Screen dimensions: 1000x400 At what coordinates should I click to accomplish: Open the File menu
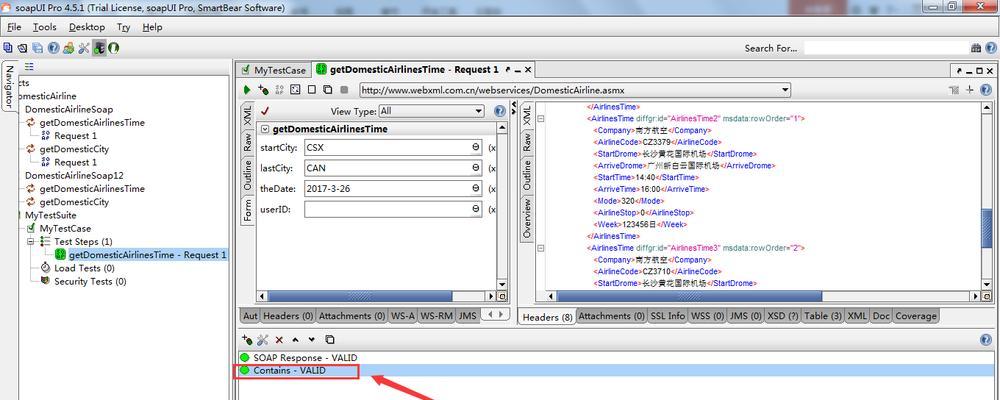point(13,27)
